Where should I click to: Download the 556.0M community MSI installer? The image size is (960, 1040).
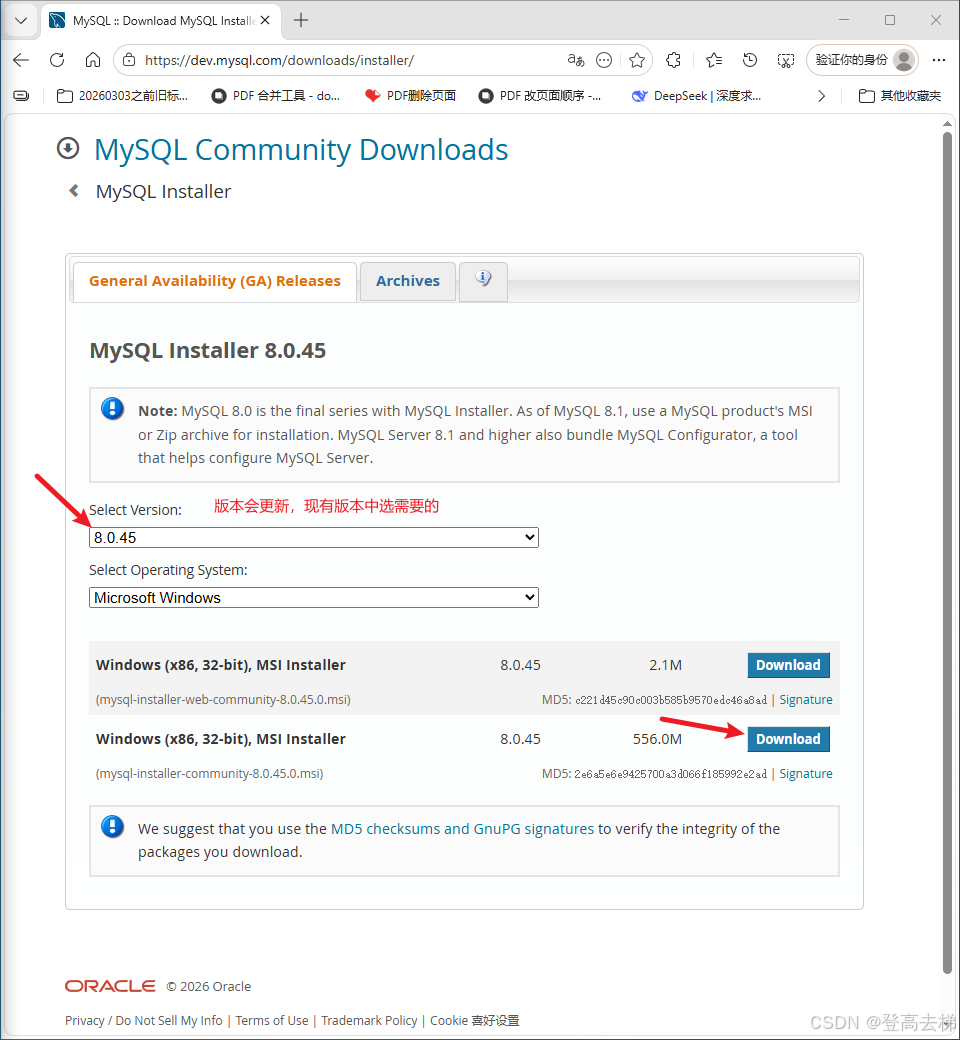788,739
